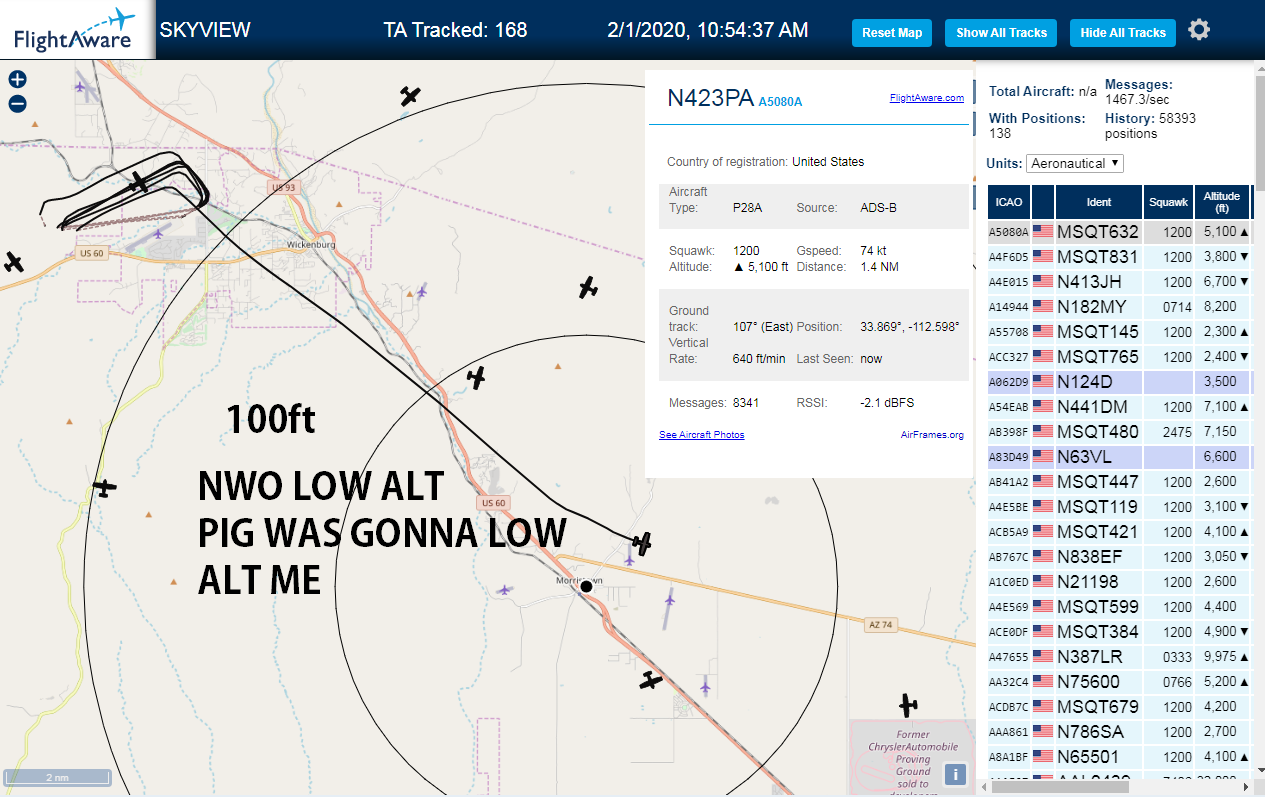This screenshot has height=797, width=1265.
Task: Open See Aircraft Photos link
Action: pyautogui.click(x=701, y=435)
